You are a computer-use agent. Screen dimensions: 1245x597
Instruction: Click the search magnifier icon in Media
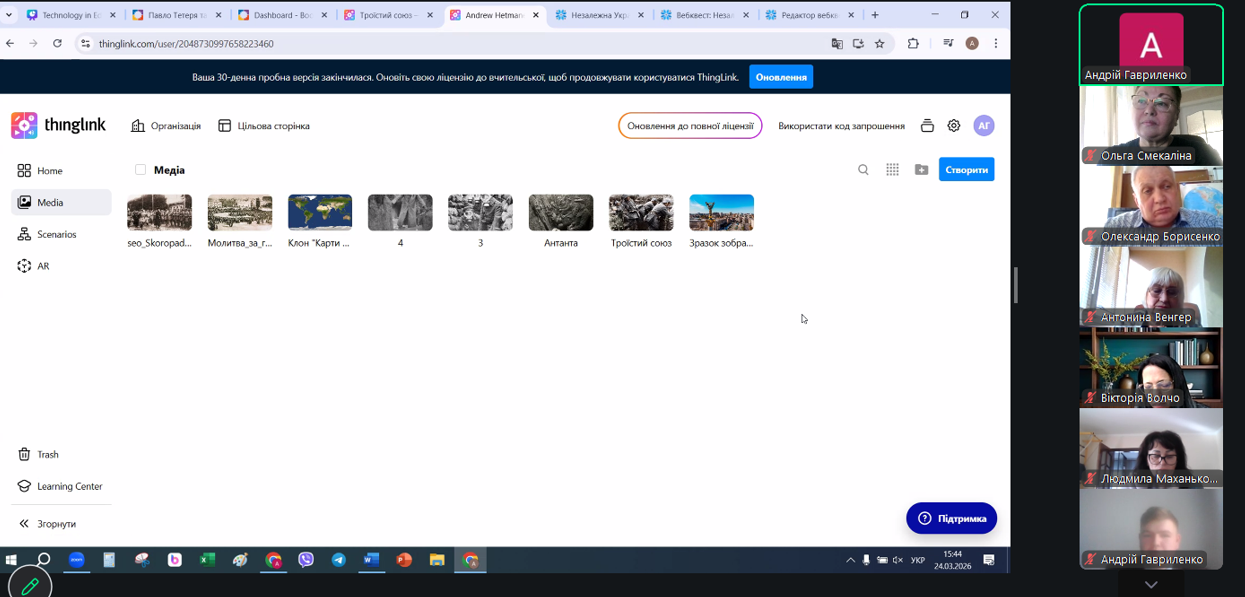[x=863, y=170]
